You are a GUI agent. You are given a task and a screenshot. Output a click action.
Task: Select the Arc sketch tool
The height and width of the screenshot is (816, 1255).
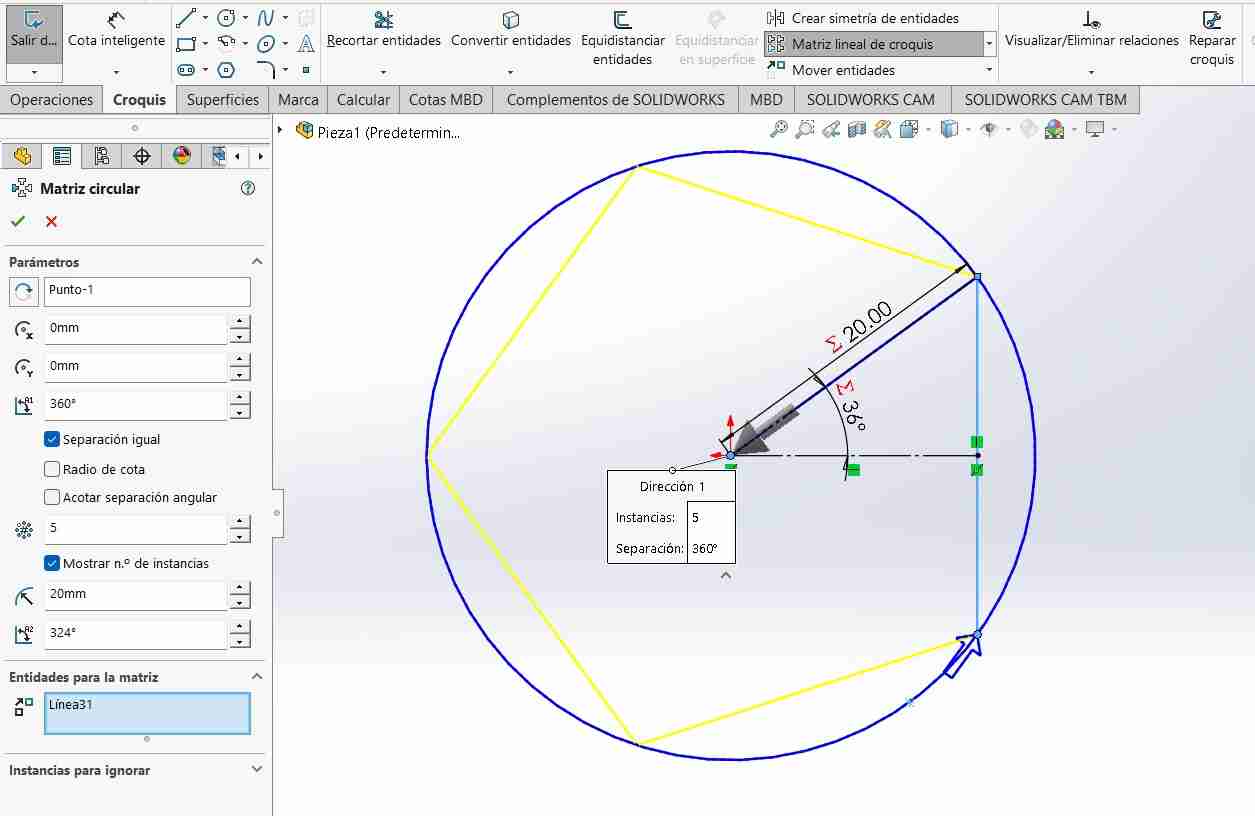(226, 44)
